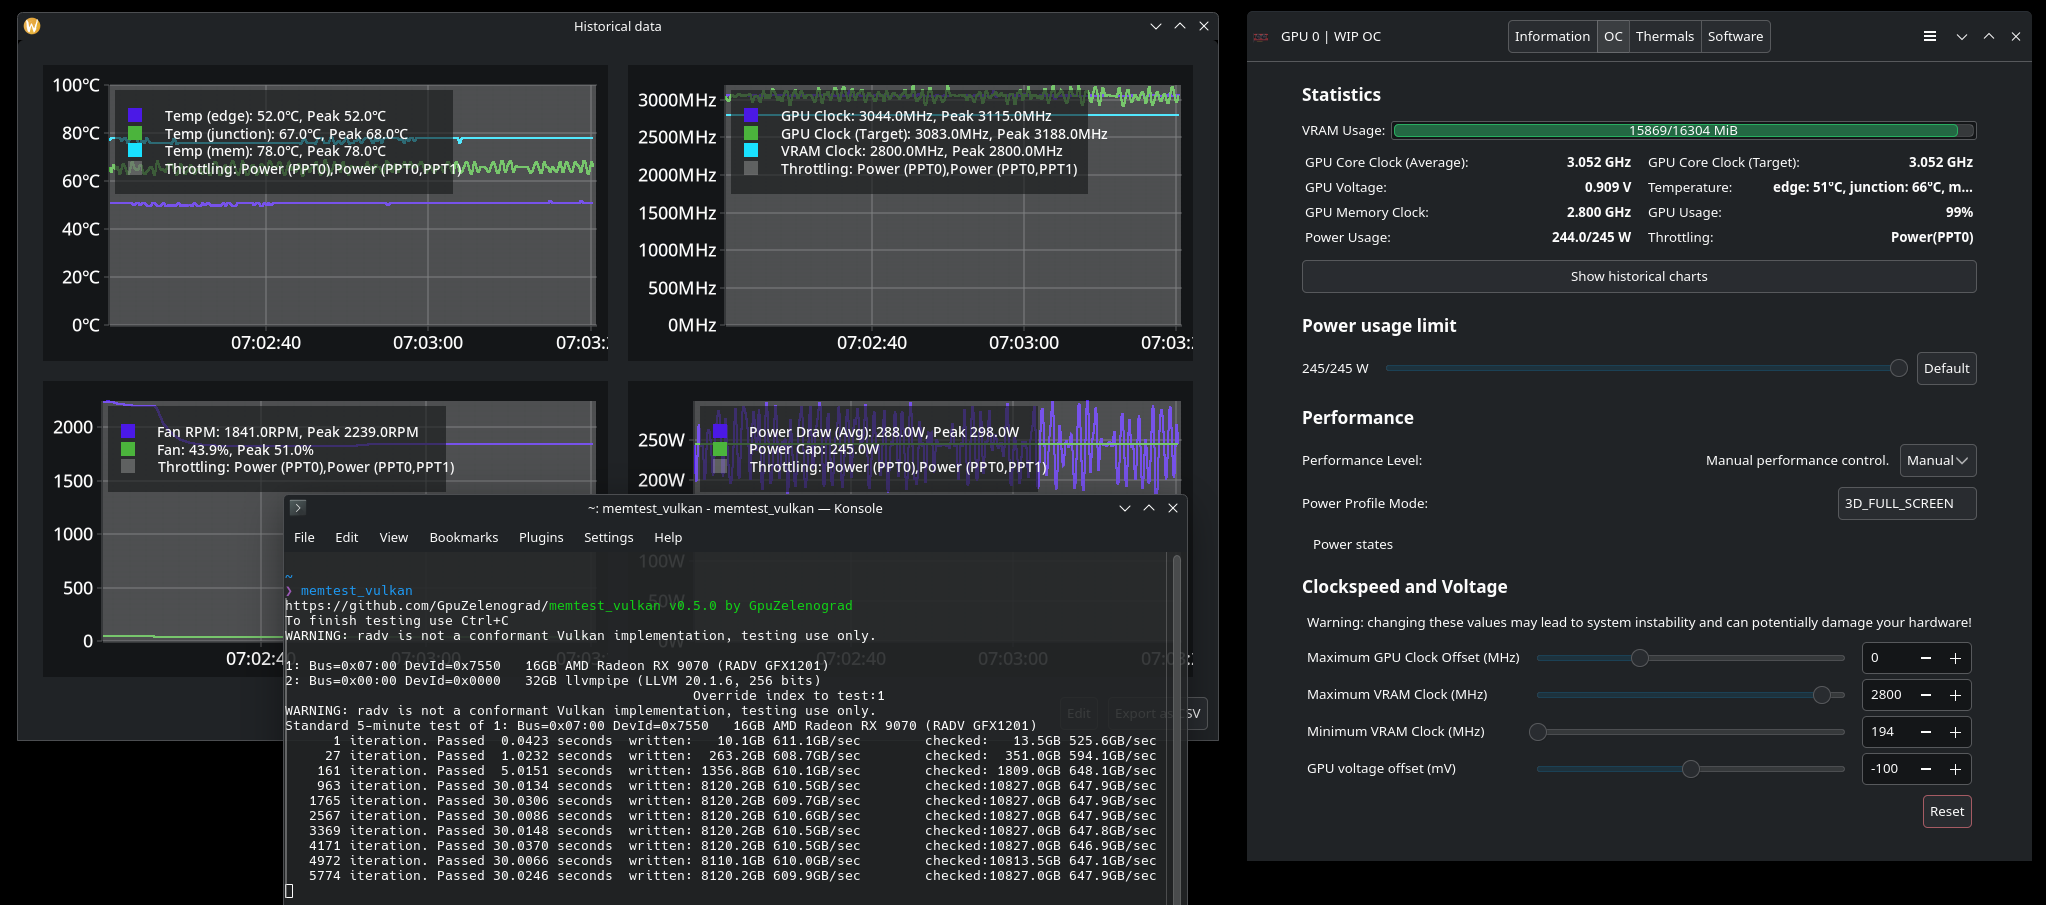
Task: Click the Minimum VRAM Clock slider handle
Action: pyautogui.click(x=1538, y=732)
